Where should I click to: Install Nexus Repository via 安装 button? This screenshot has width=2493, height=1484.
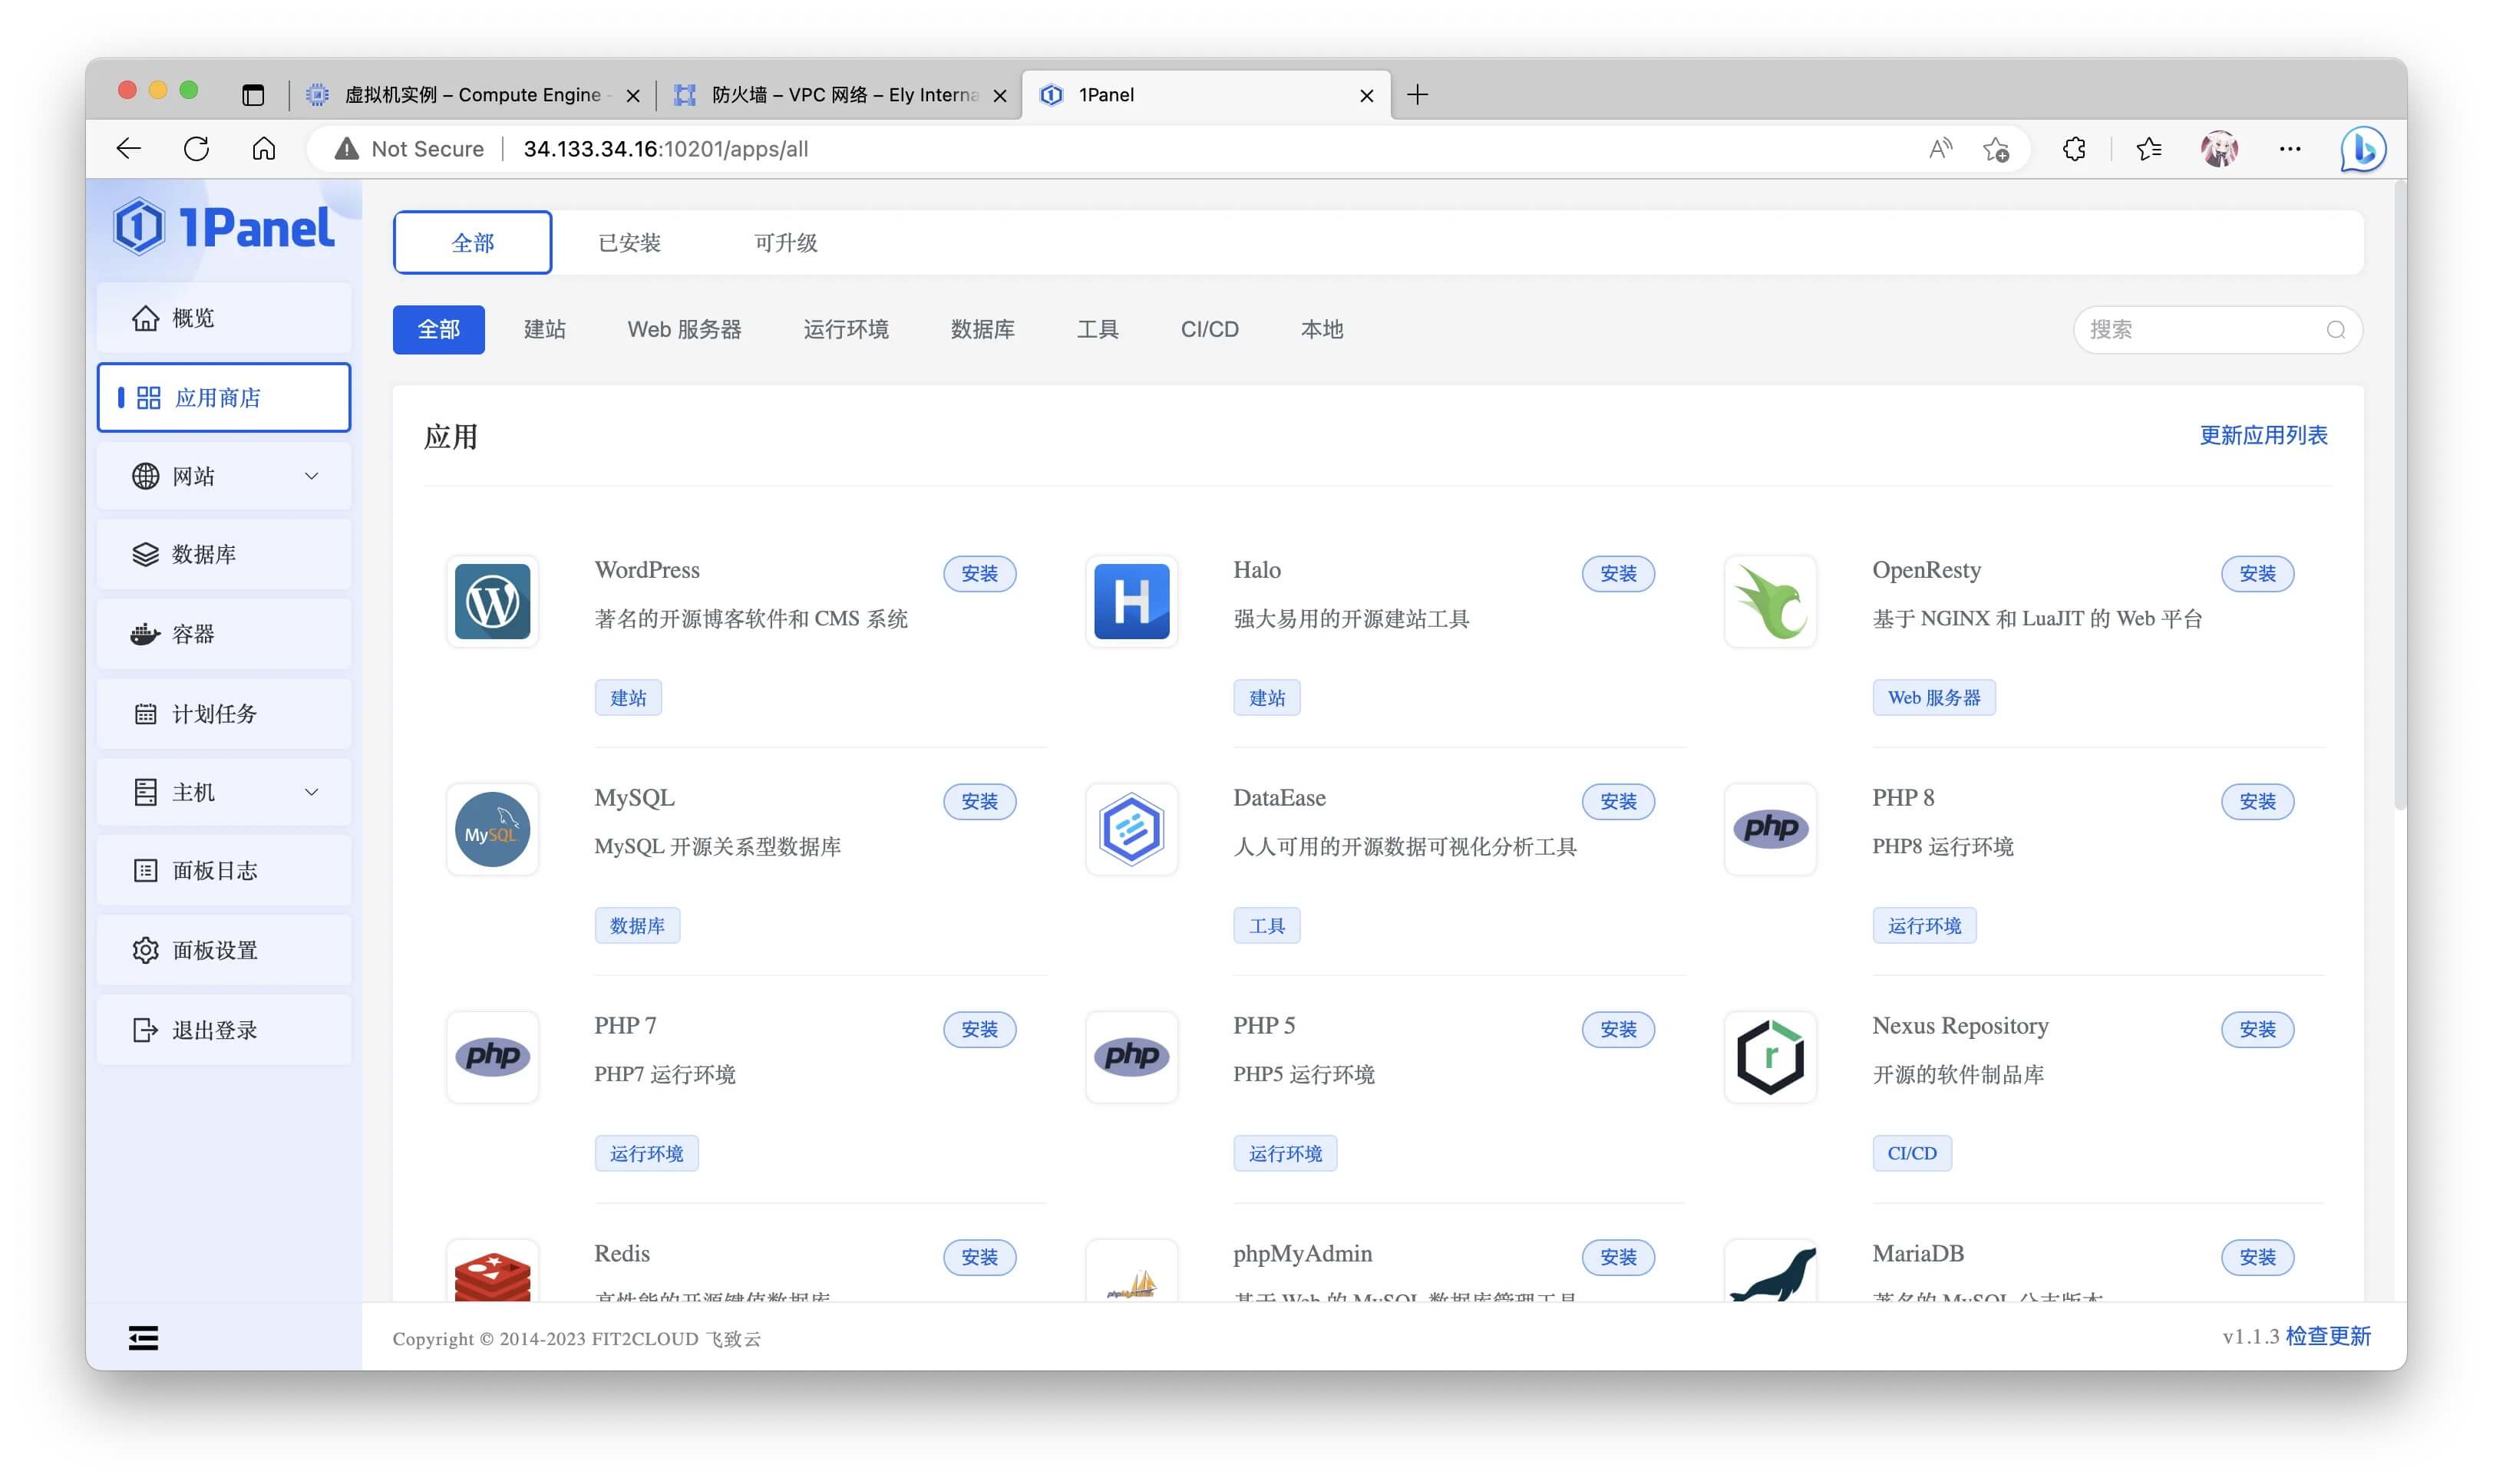click(x=2257, y=1030)
